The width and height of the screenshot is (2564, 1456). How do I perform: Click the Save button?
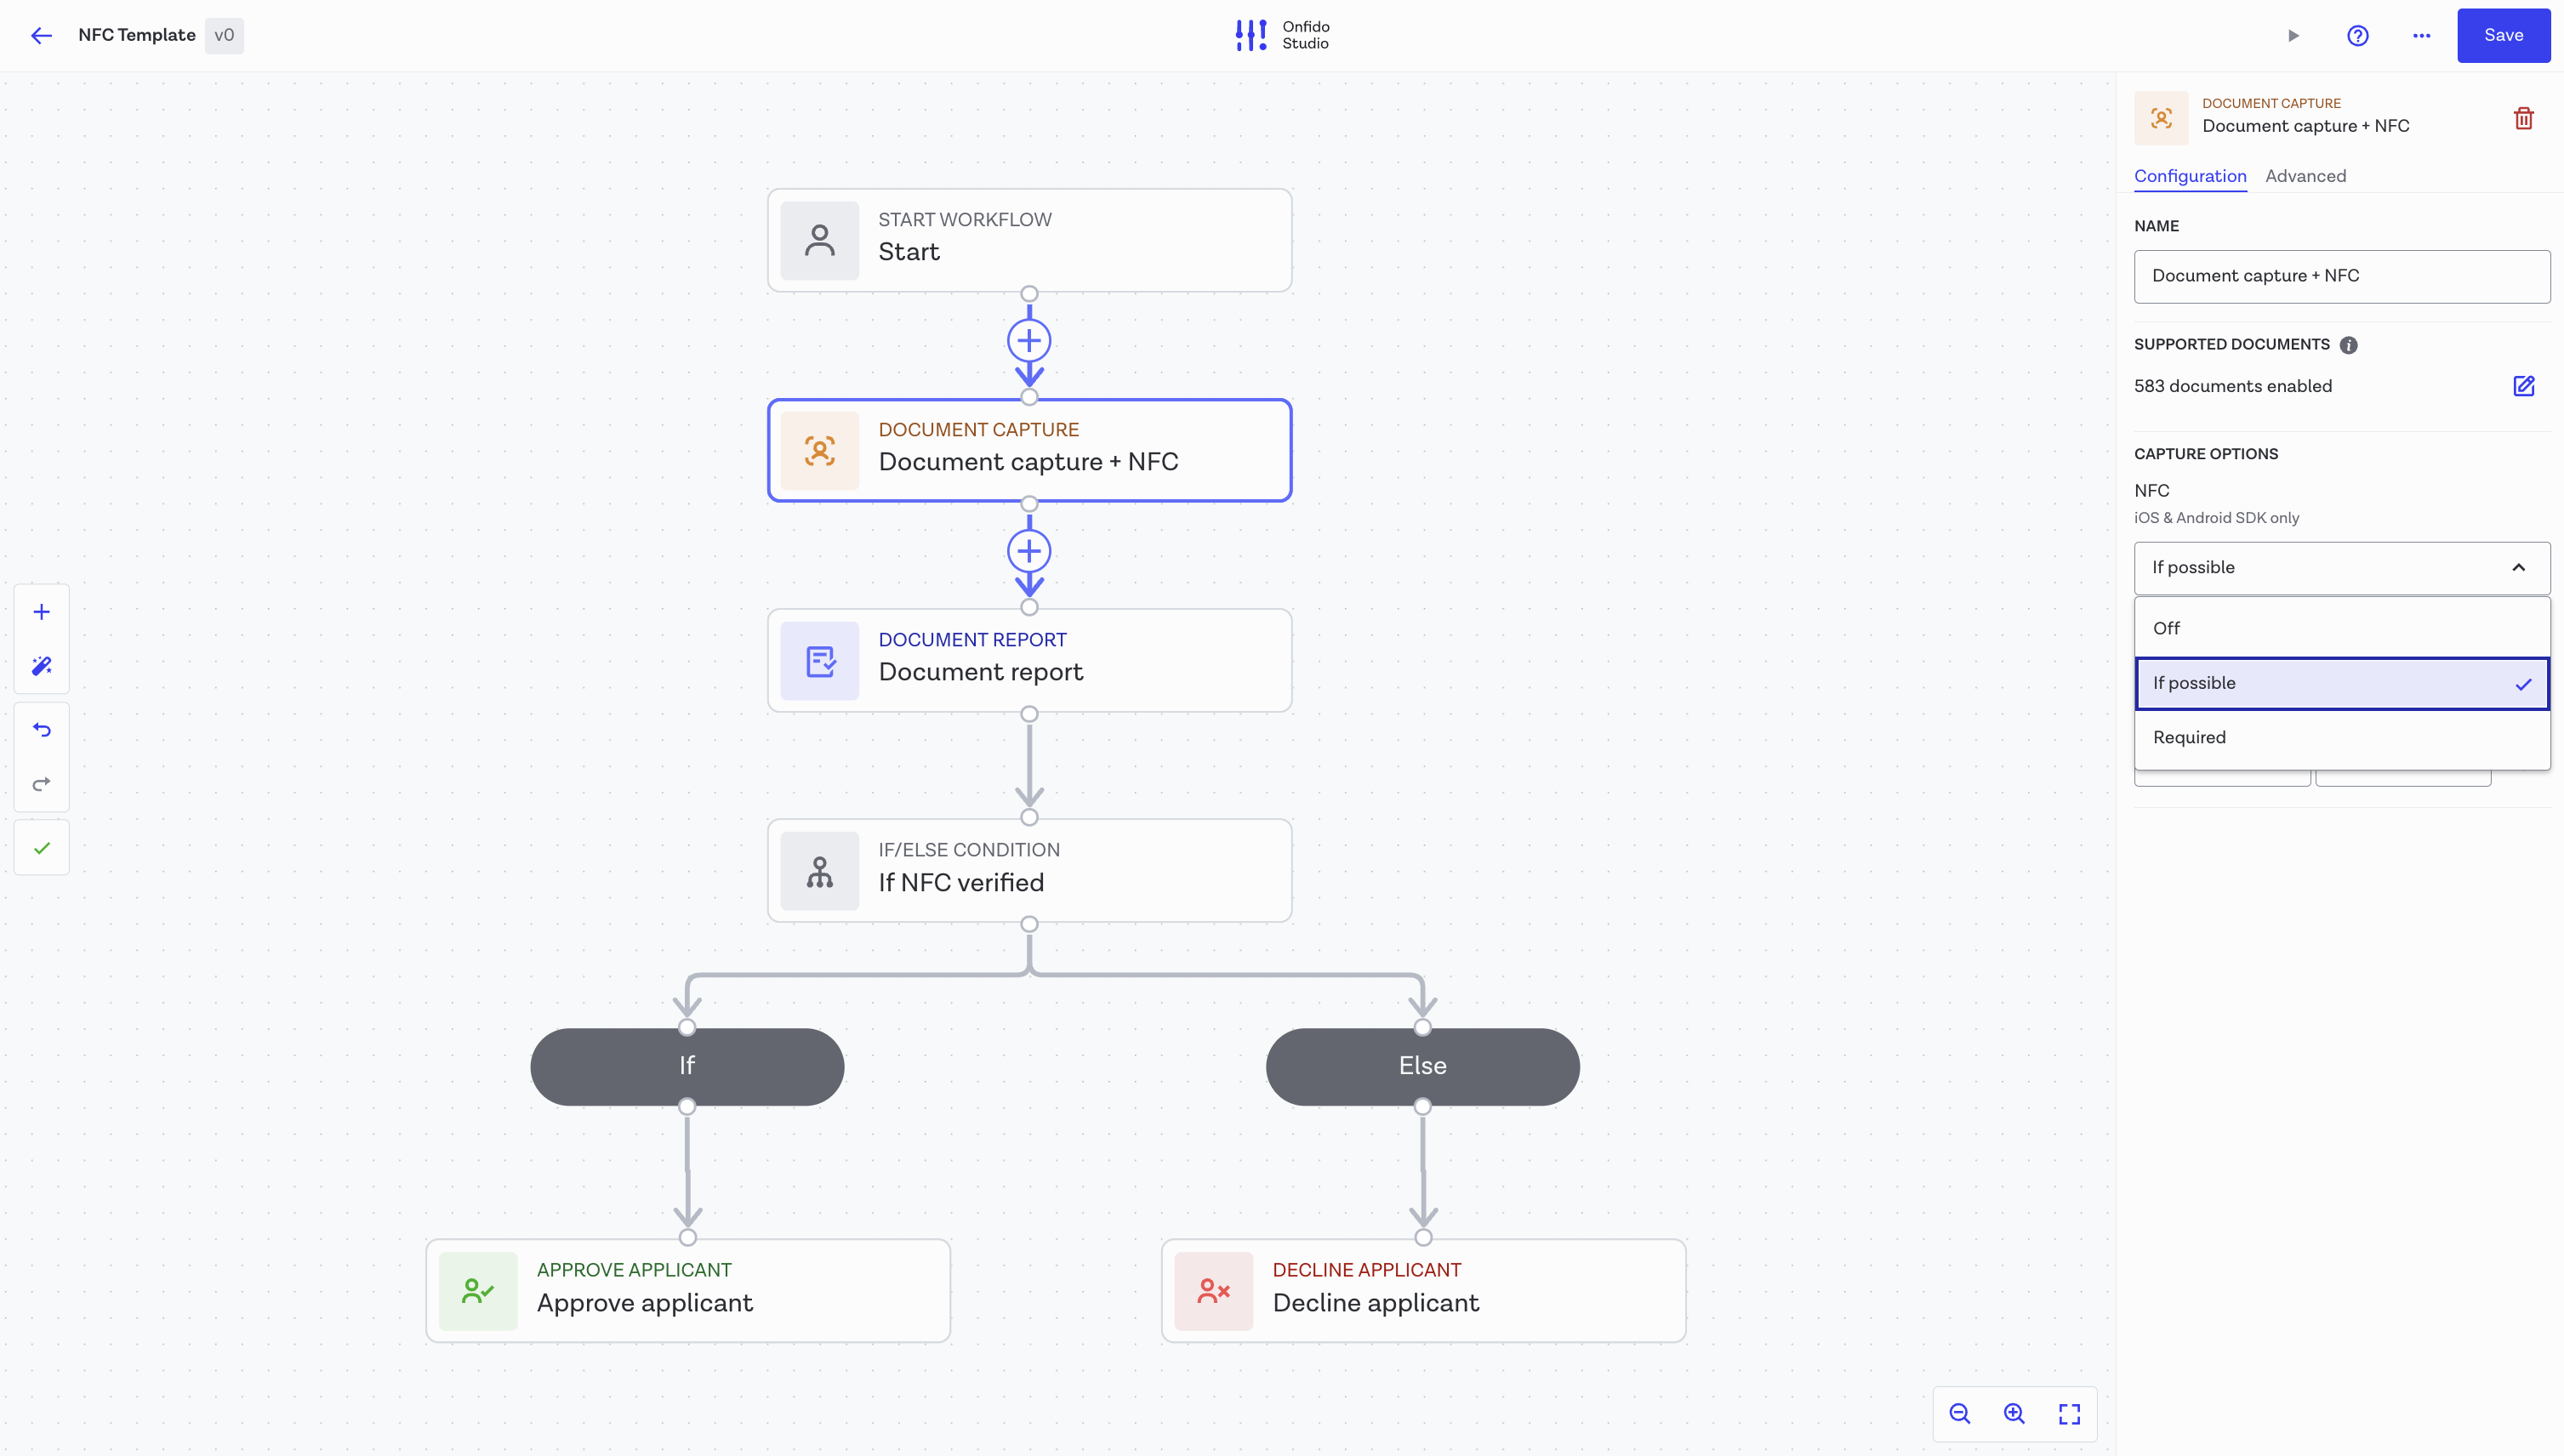pos(2503,36)
